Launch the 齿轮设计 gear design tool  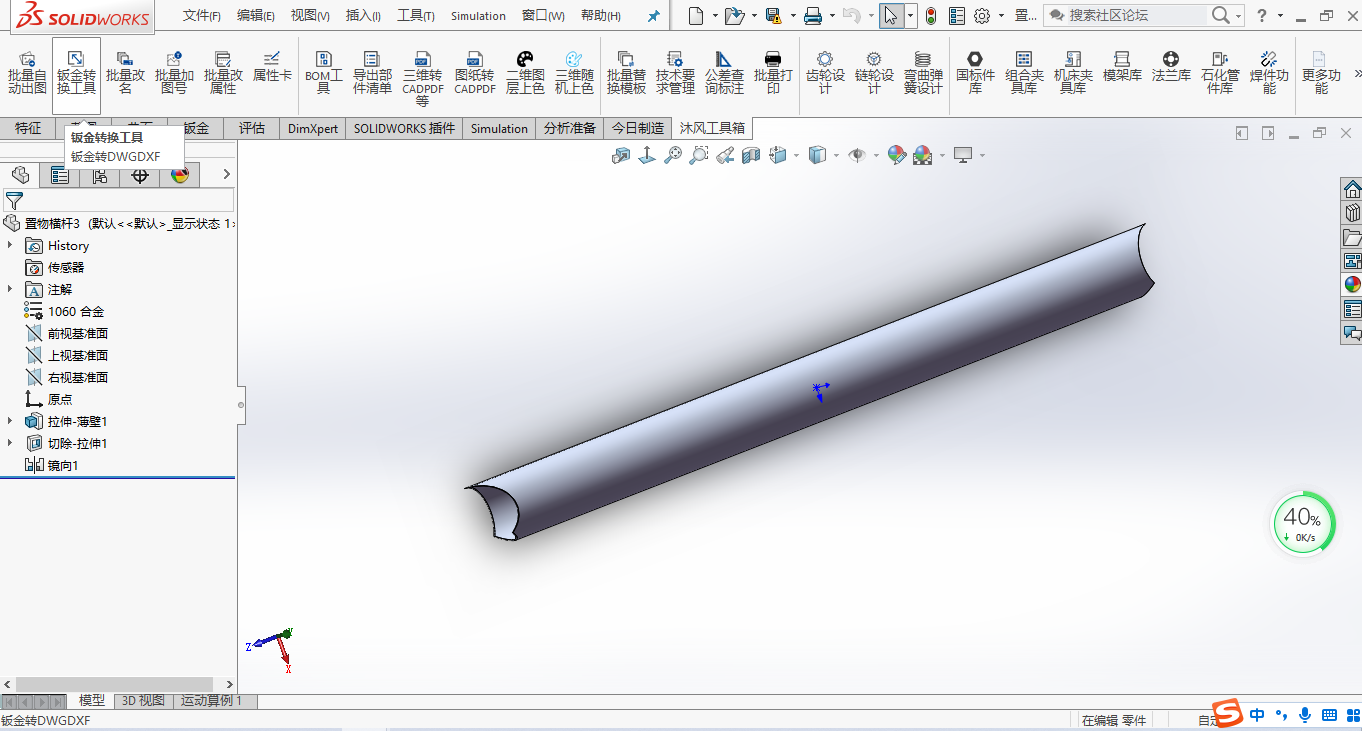825,75
